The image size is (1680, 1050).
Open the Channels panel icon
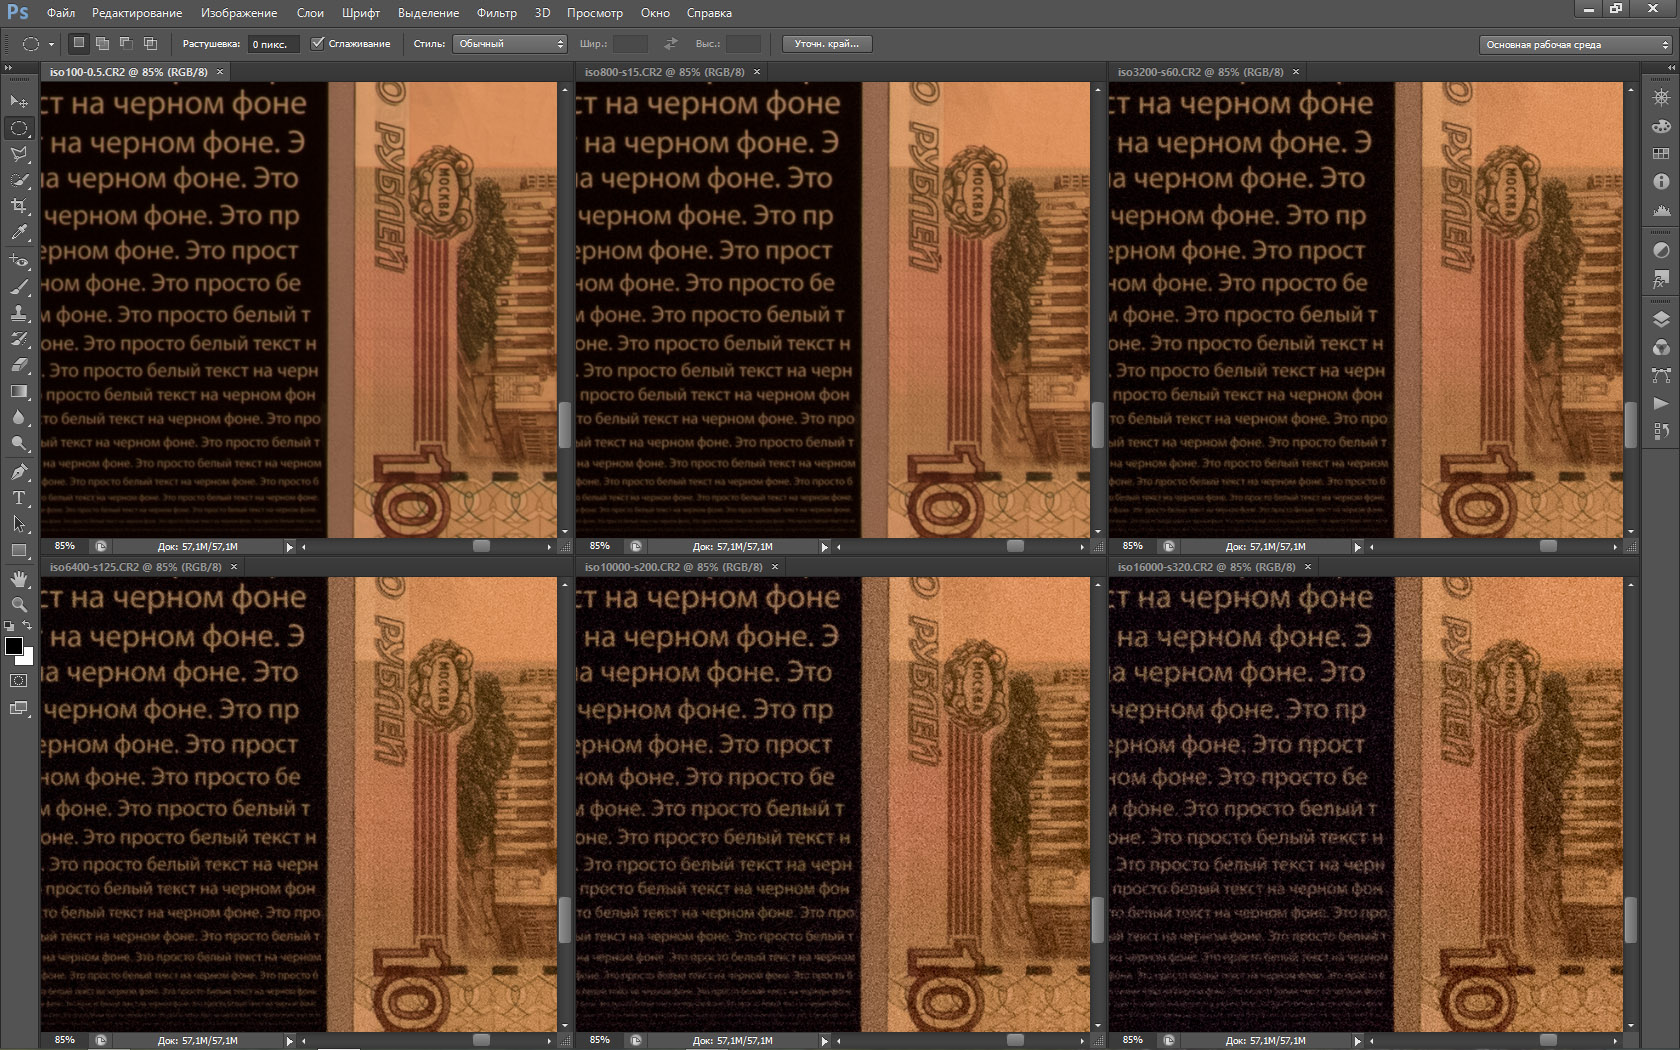pos(1661,347)
